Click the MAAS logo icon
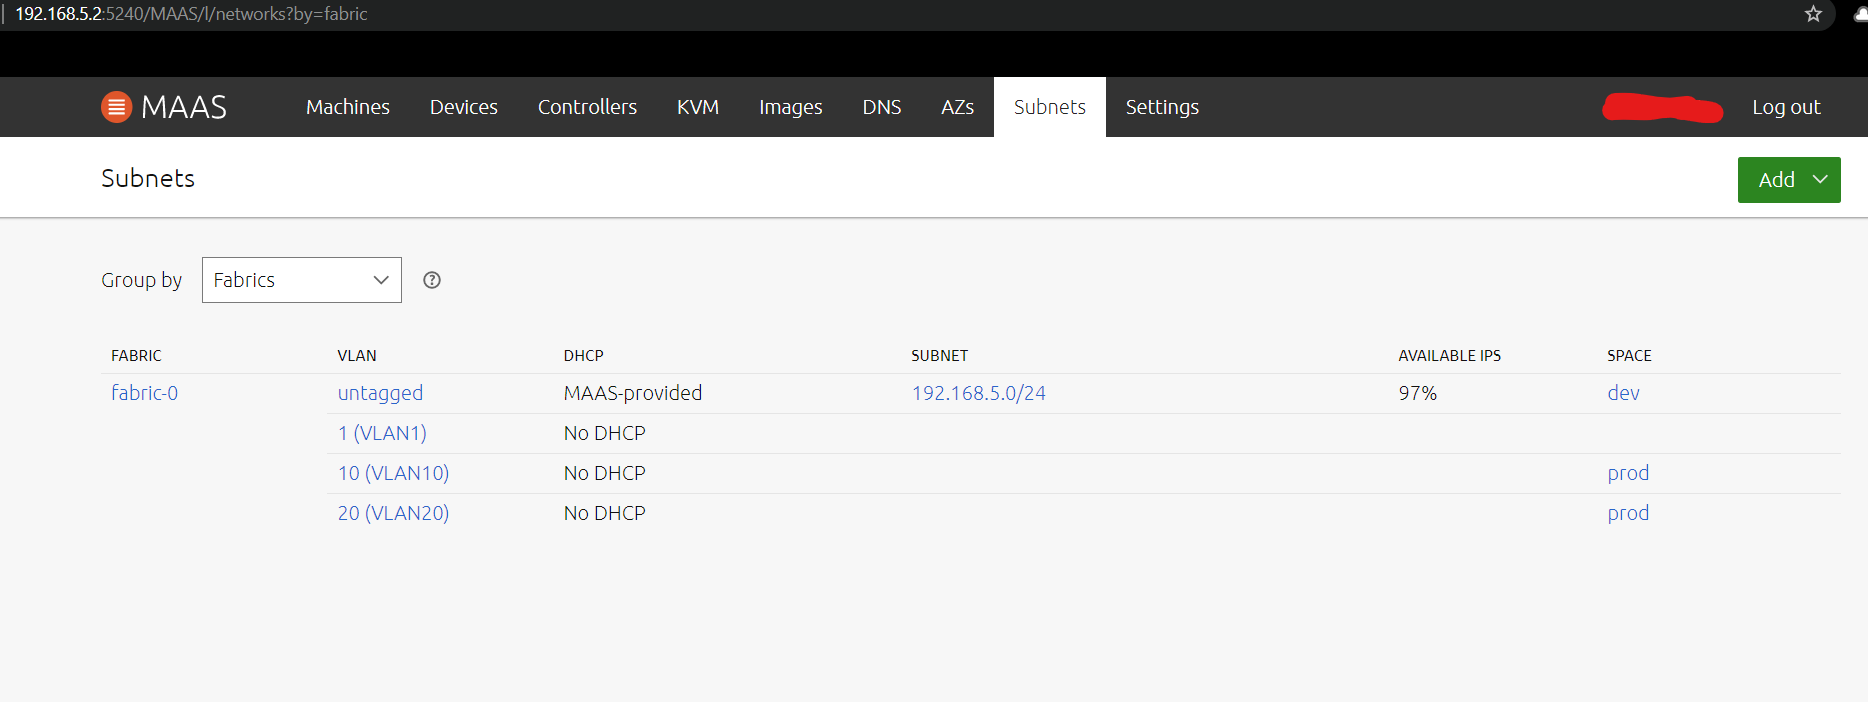The width and height of the screenshot is (1868, 702). click(x=117, y=107)
